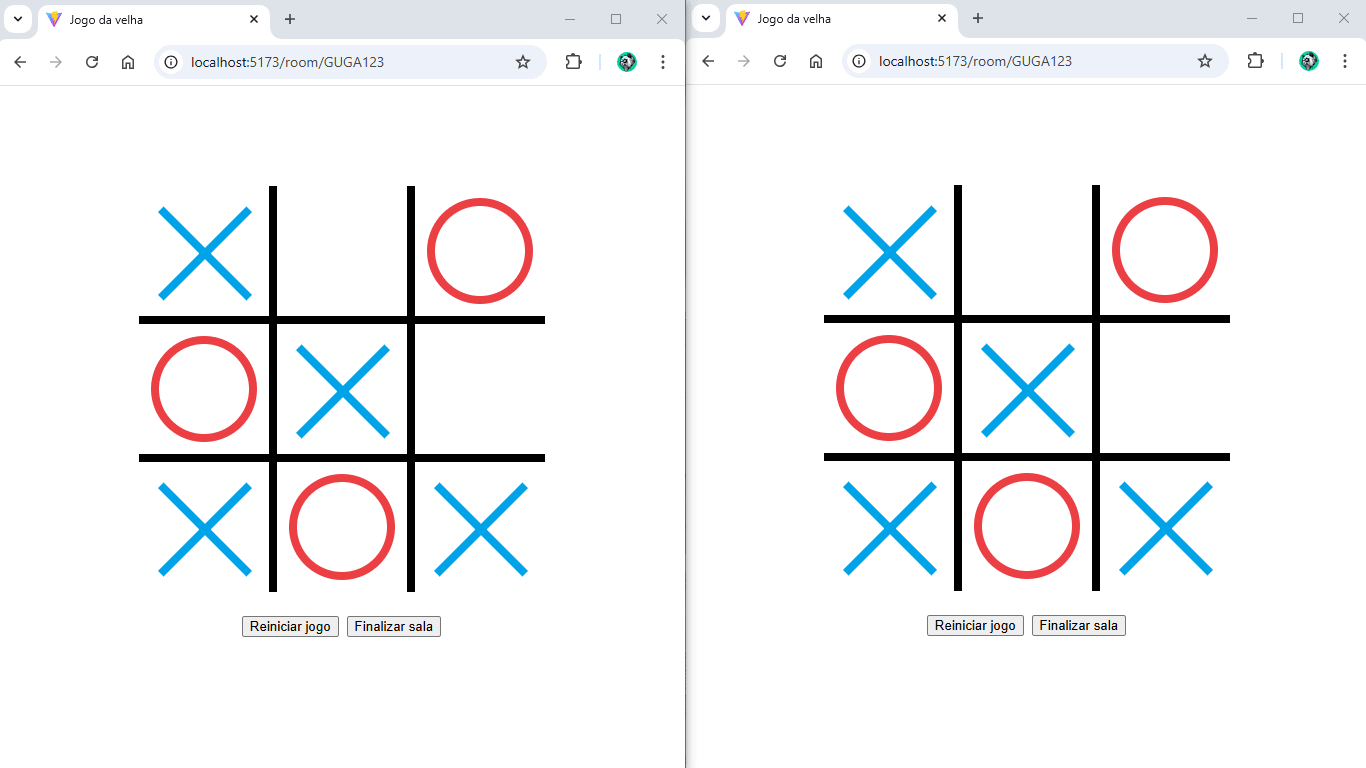Open a new tab in the right window
This screenshot has width=1366, height=768.
pyautogui.click(x=978, y=19)
